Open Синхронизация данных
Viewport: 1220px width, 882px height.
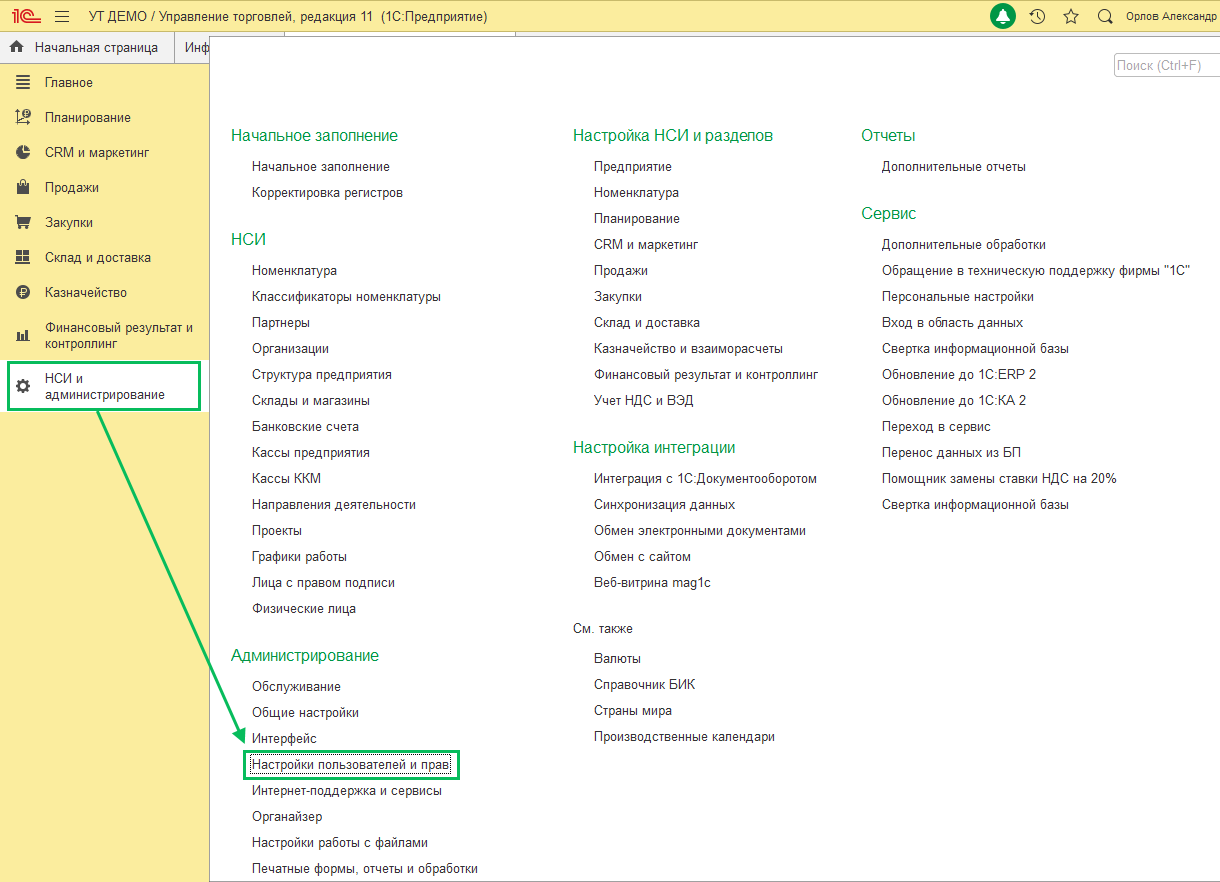point(664,504)
